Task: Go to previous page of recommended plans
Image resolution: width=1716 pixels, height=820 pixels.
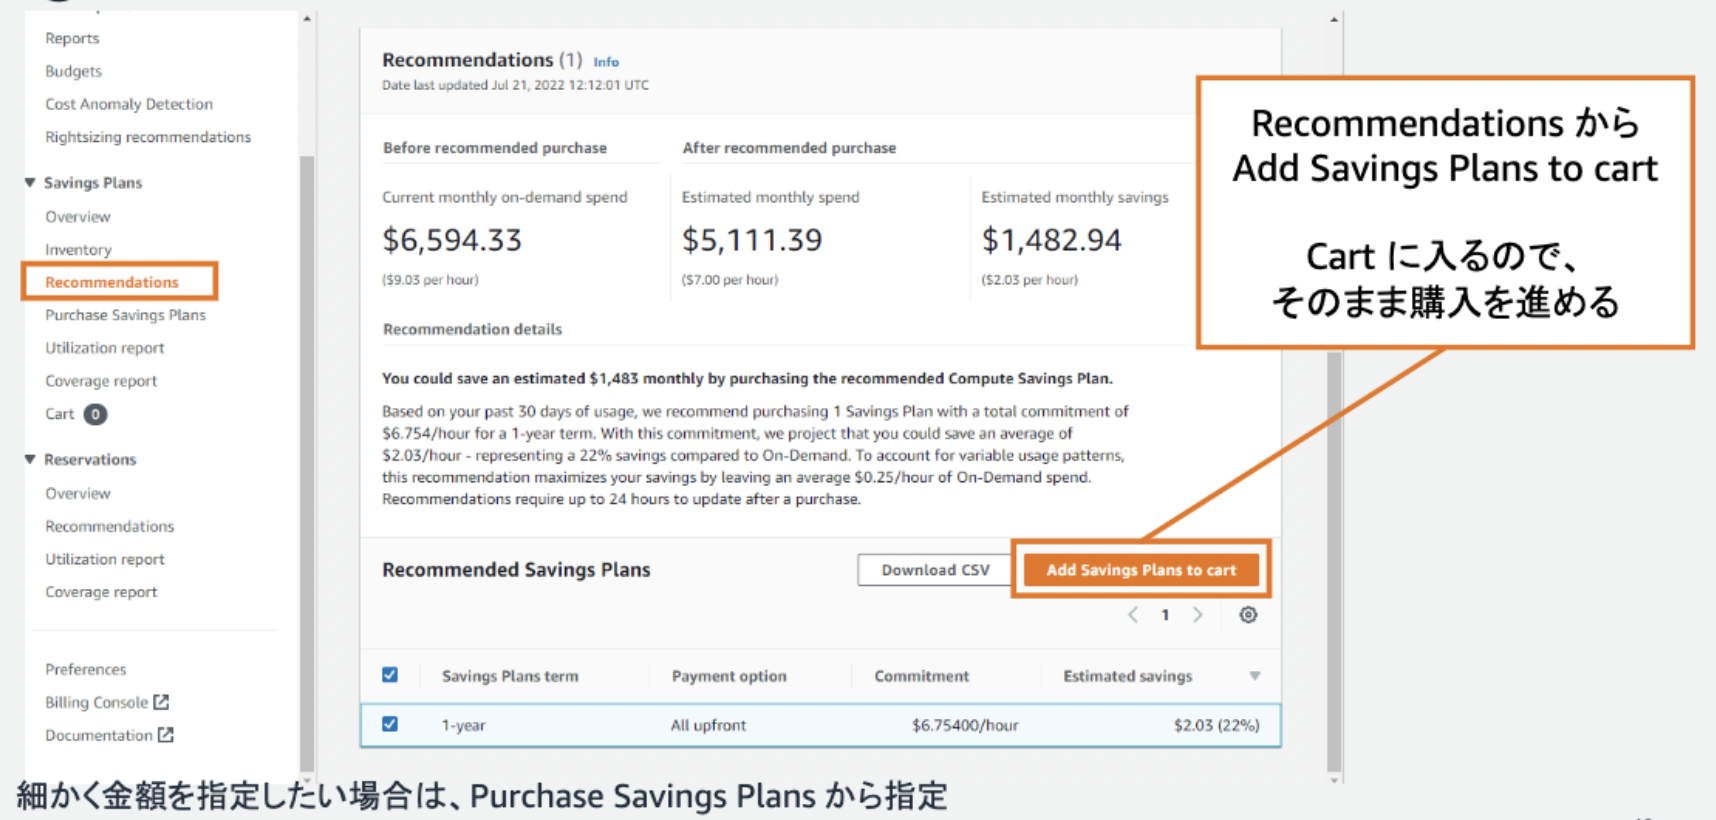Action: (1133, 615)
